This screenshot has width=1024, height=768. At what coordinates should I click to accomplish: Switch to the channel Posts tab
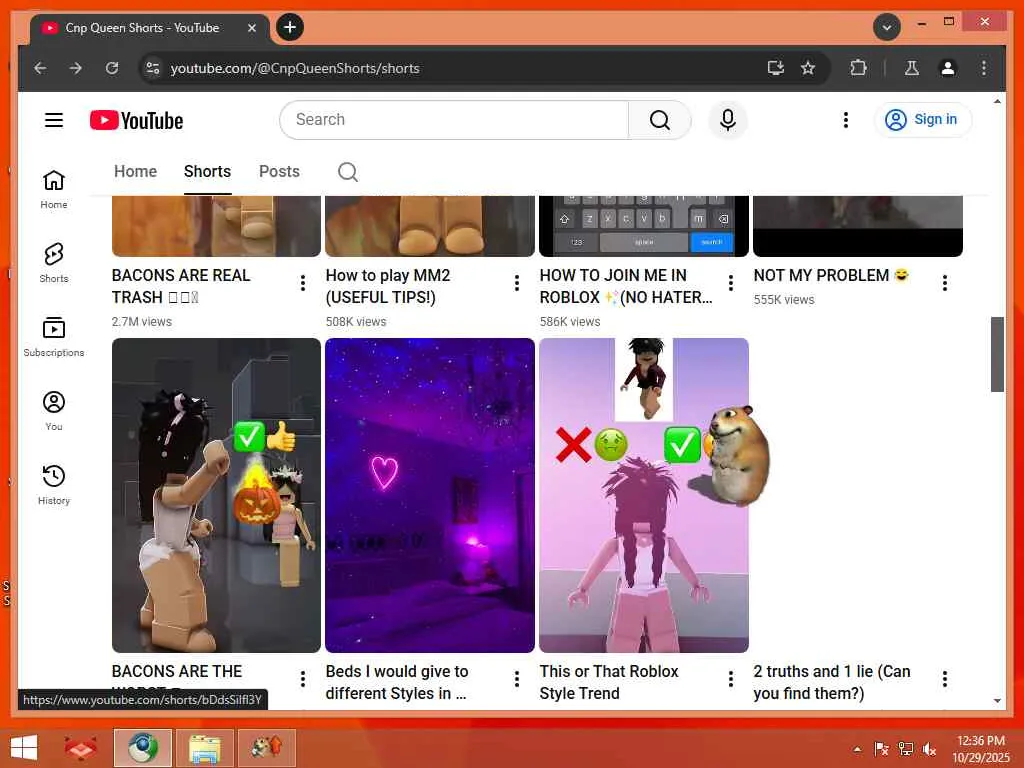279,171
